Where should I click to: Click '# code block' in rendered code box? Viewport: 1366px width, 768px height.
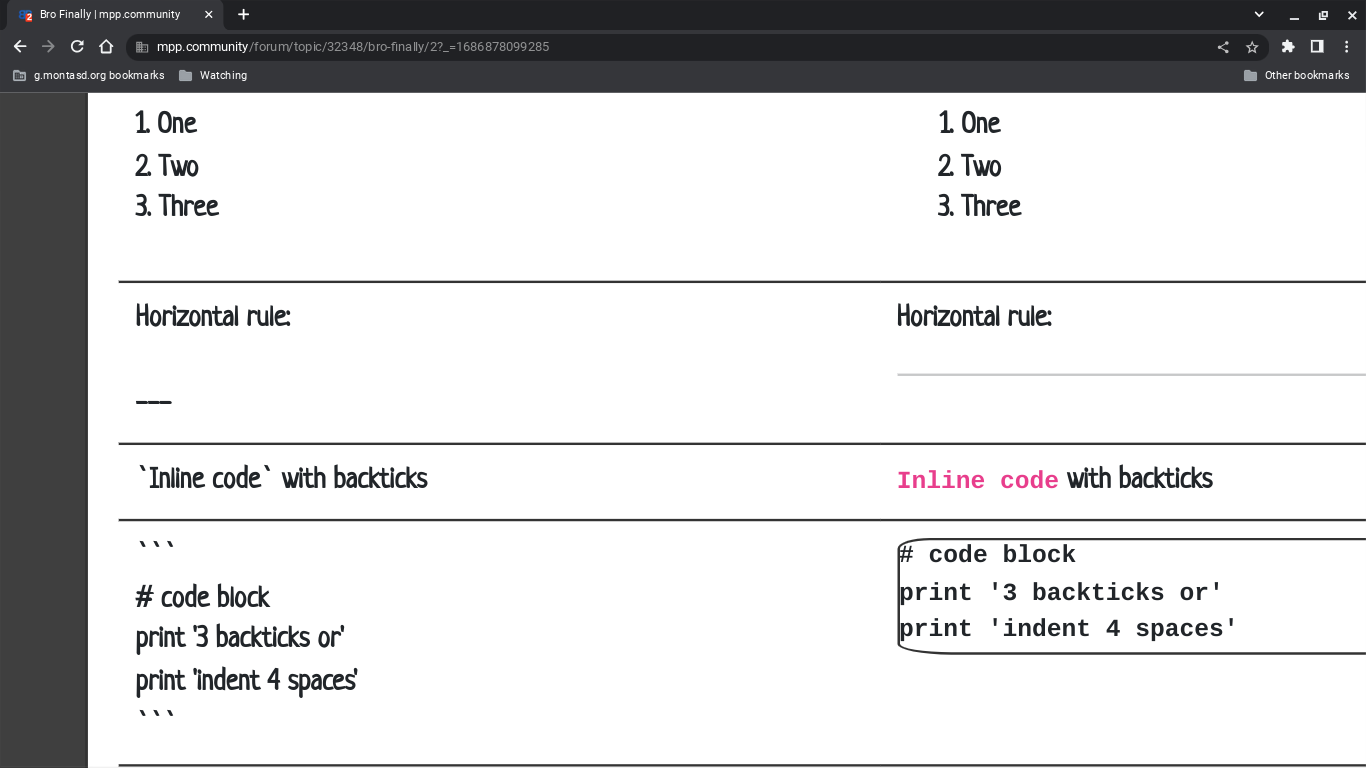point(987,555)
